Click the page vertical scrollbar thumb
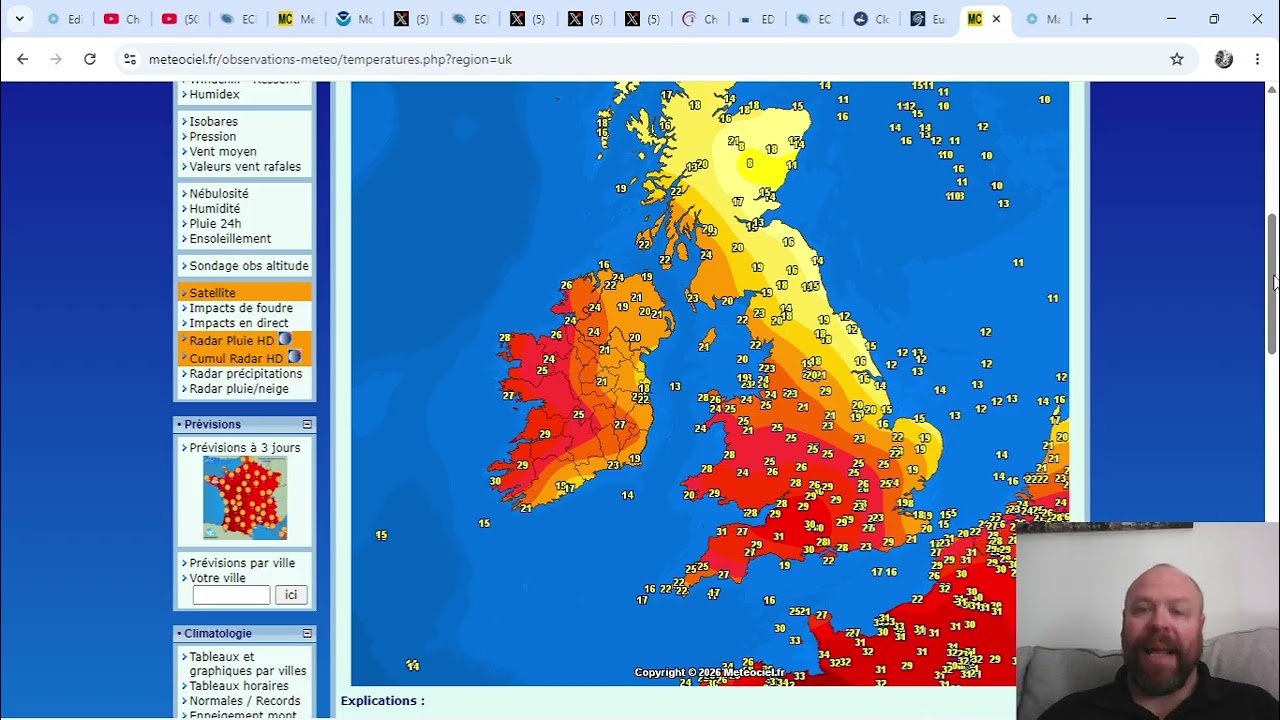Image resolution: width=1280 pixels, height=720 pixels. tap(1272, 283)
